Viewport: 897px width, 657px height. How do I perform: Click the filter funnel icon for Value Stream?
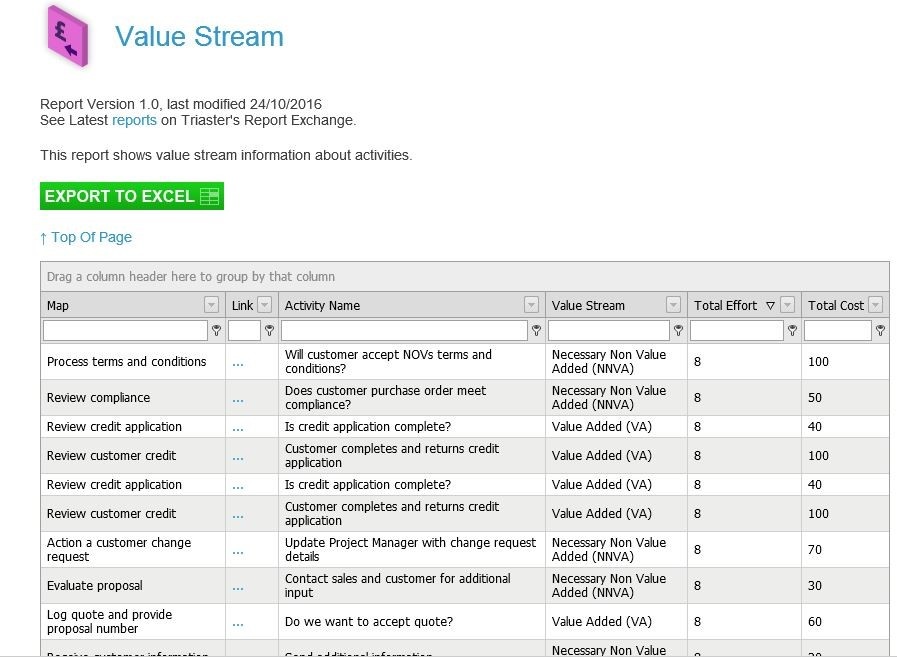coord(679,330)
